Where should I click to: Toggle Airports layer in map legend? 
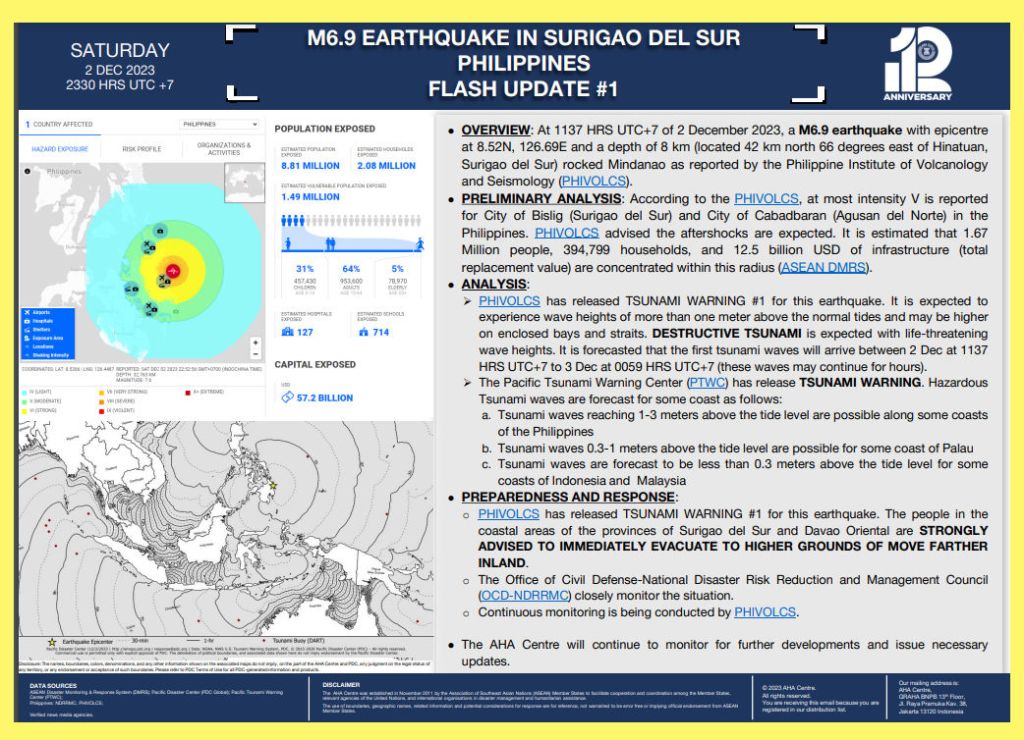coord(40,312)
